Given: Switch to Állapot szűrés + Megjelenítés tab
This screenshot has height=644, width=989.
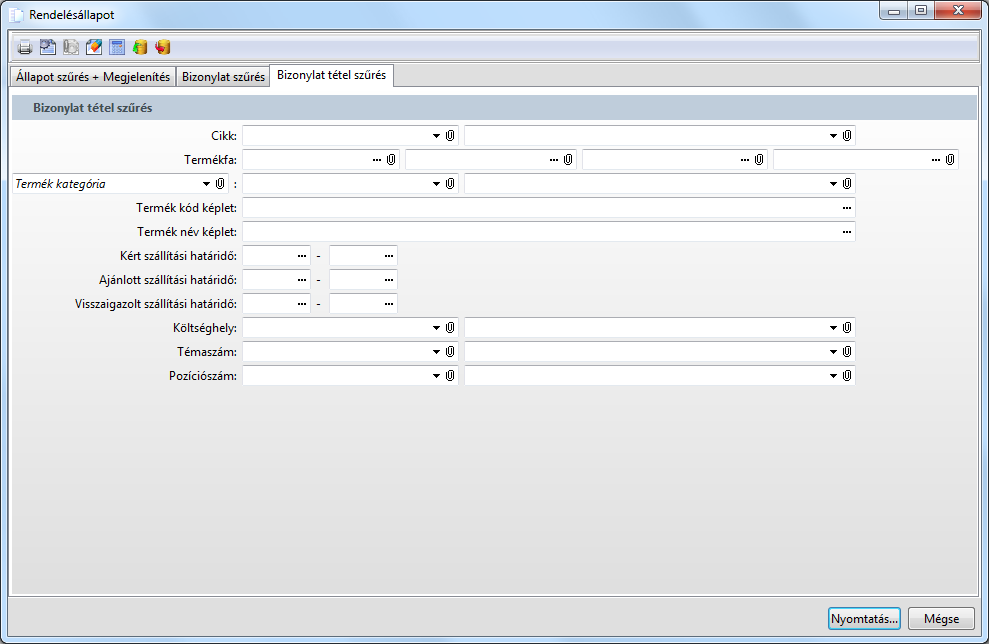Looking at the screenshot, I should pyautogui.click(x=93, y=76).
